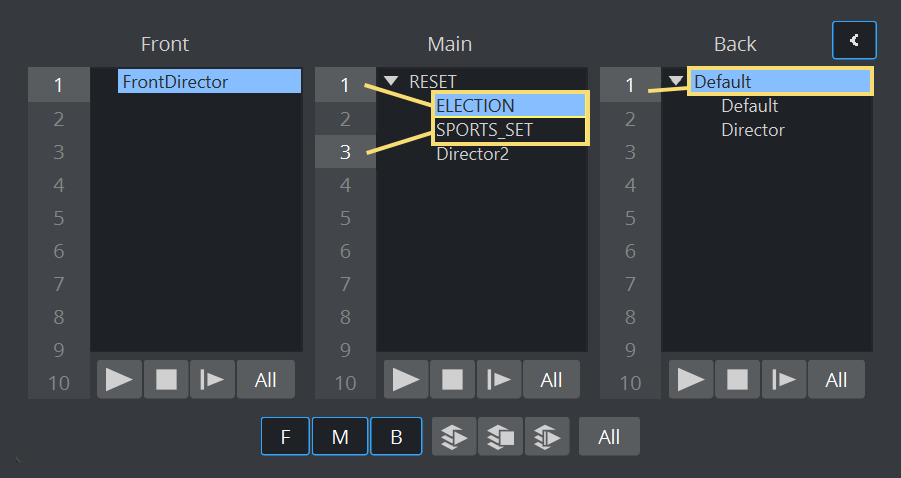
Task: Collapse the panel with the arrow button
Action: [x=854, y=40]
